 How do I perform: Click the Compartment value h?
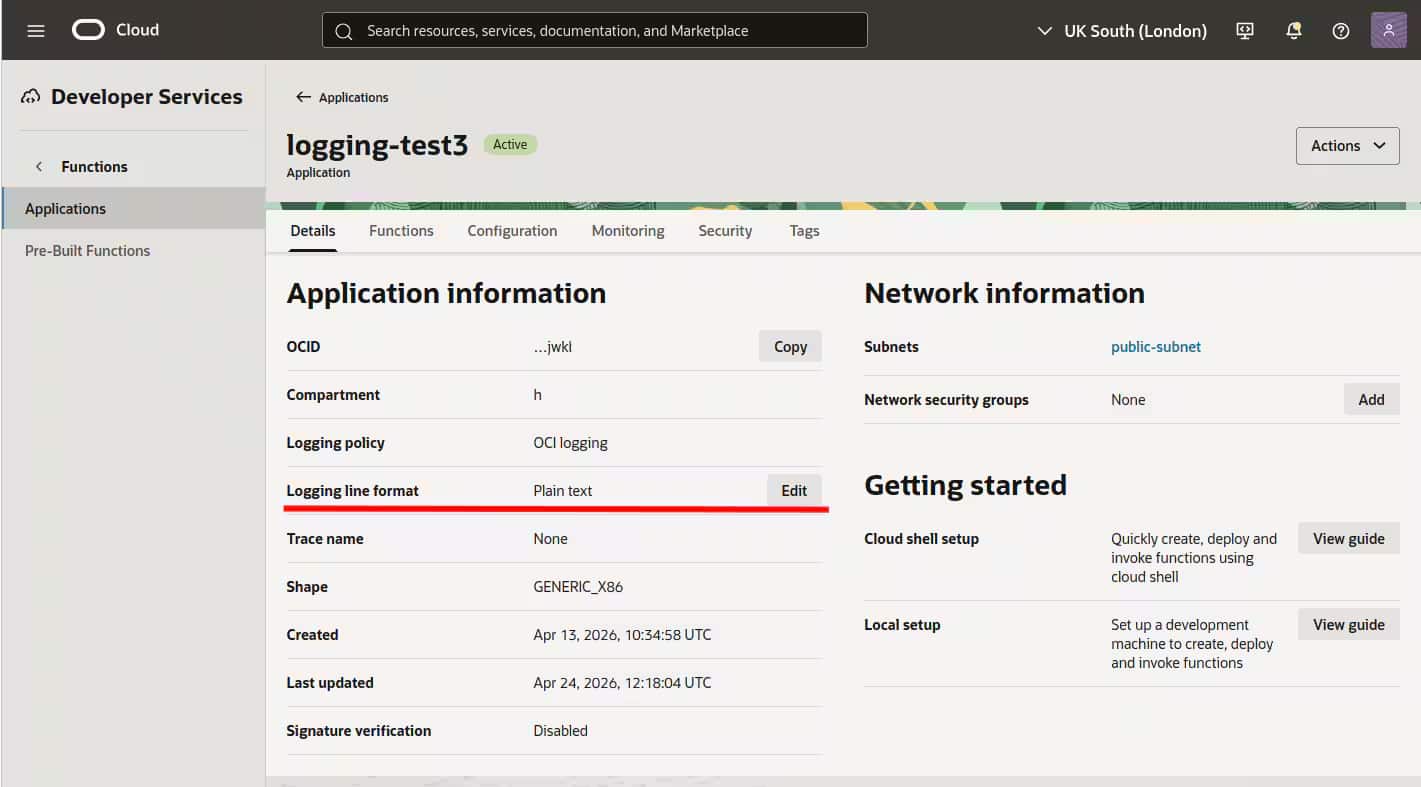(538, 395)
